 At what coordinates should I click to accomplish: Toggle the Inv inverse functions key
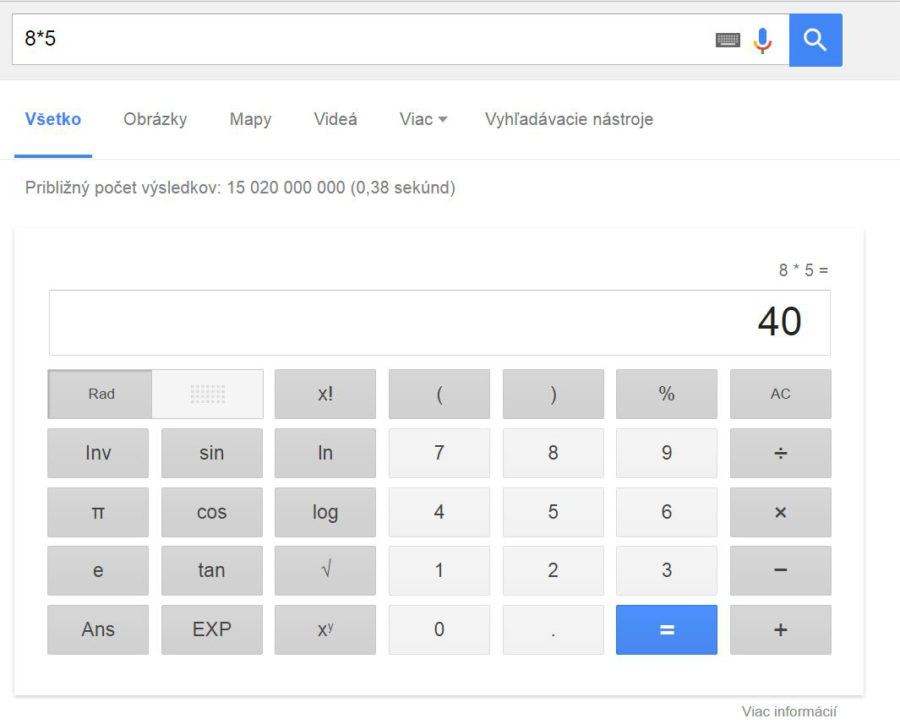[98, 453]
